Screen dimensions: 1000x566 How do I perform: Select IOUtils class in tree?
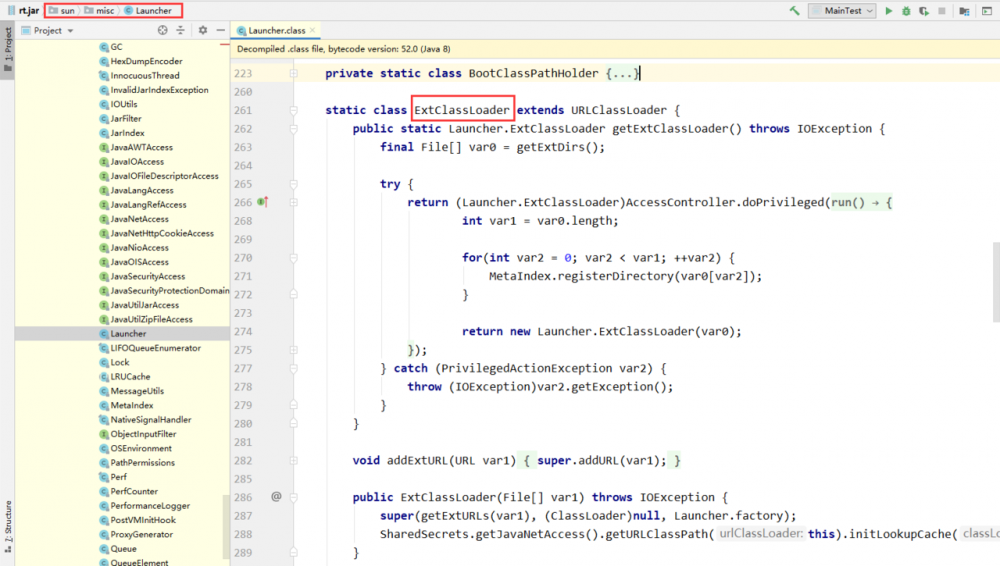click(118, 104)
